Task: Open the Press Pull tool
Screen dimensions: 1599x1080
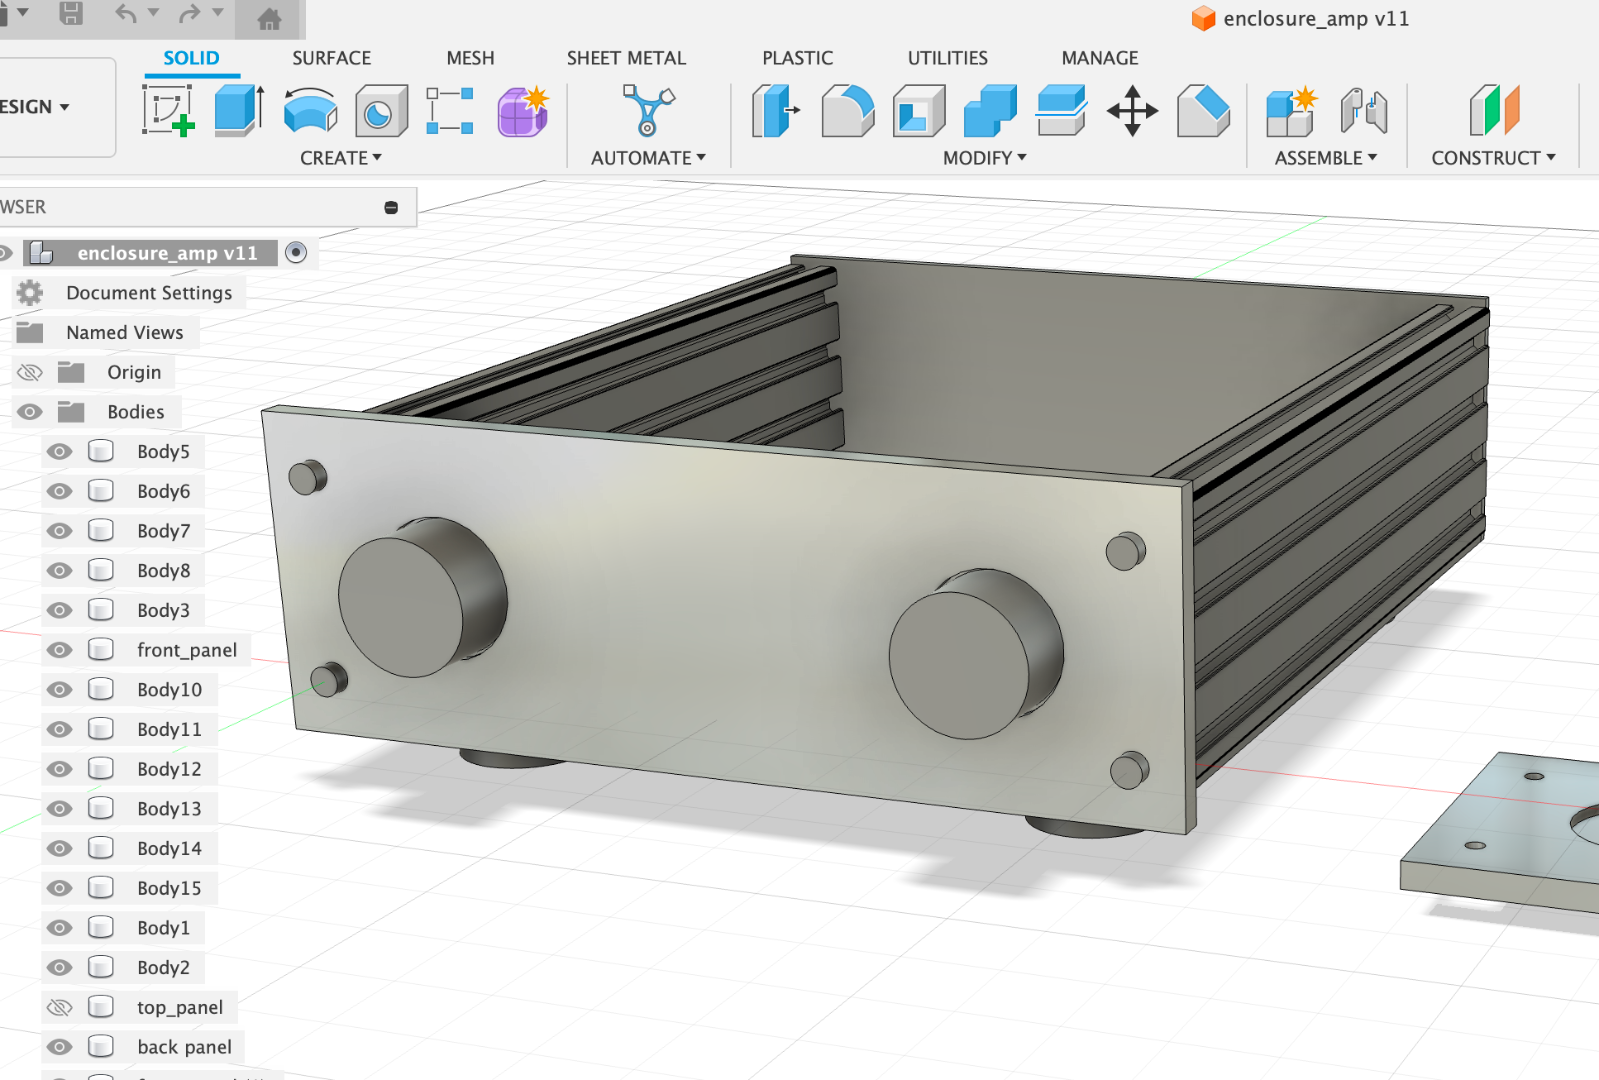Action: coord(775,110)
